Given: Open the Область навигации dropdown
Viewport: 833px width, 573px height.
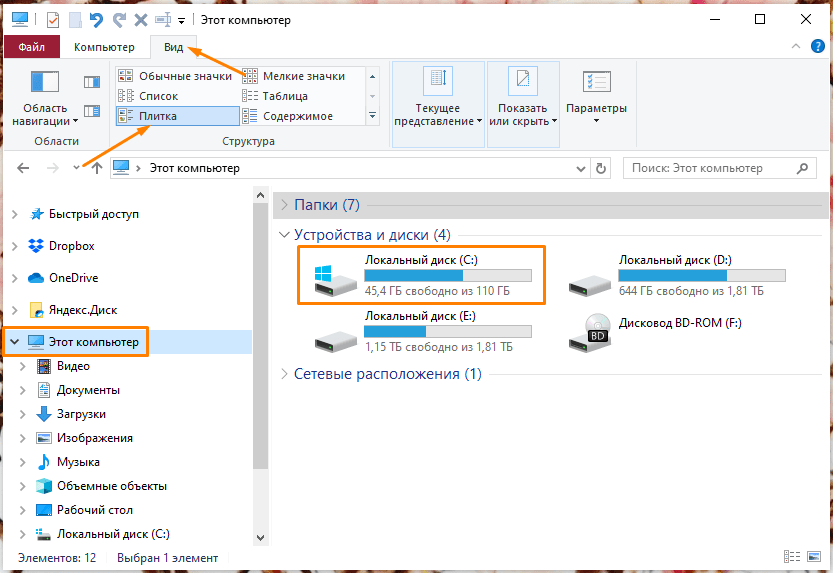Looking at the screenshot, I should point(46,114).
